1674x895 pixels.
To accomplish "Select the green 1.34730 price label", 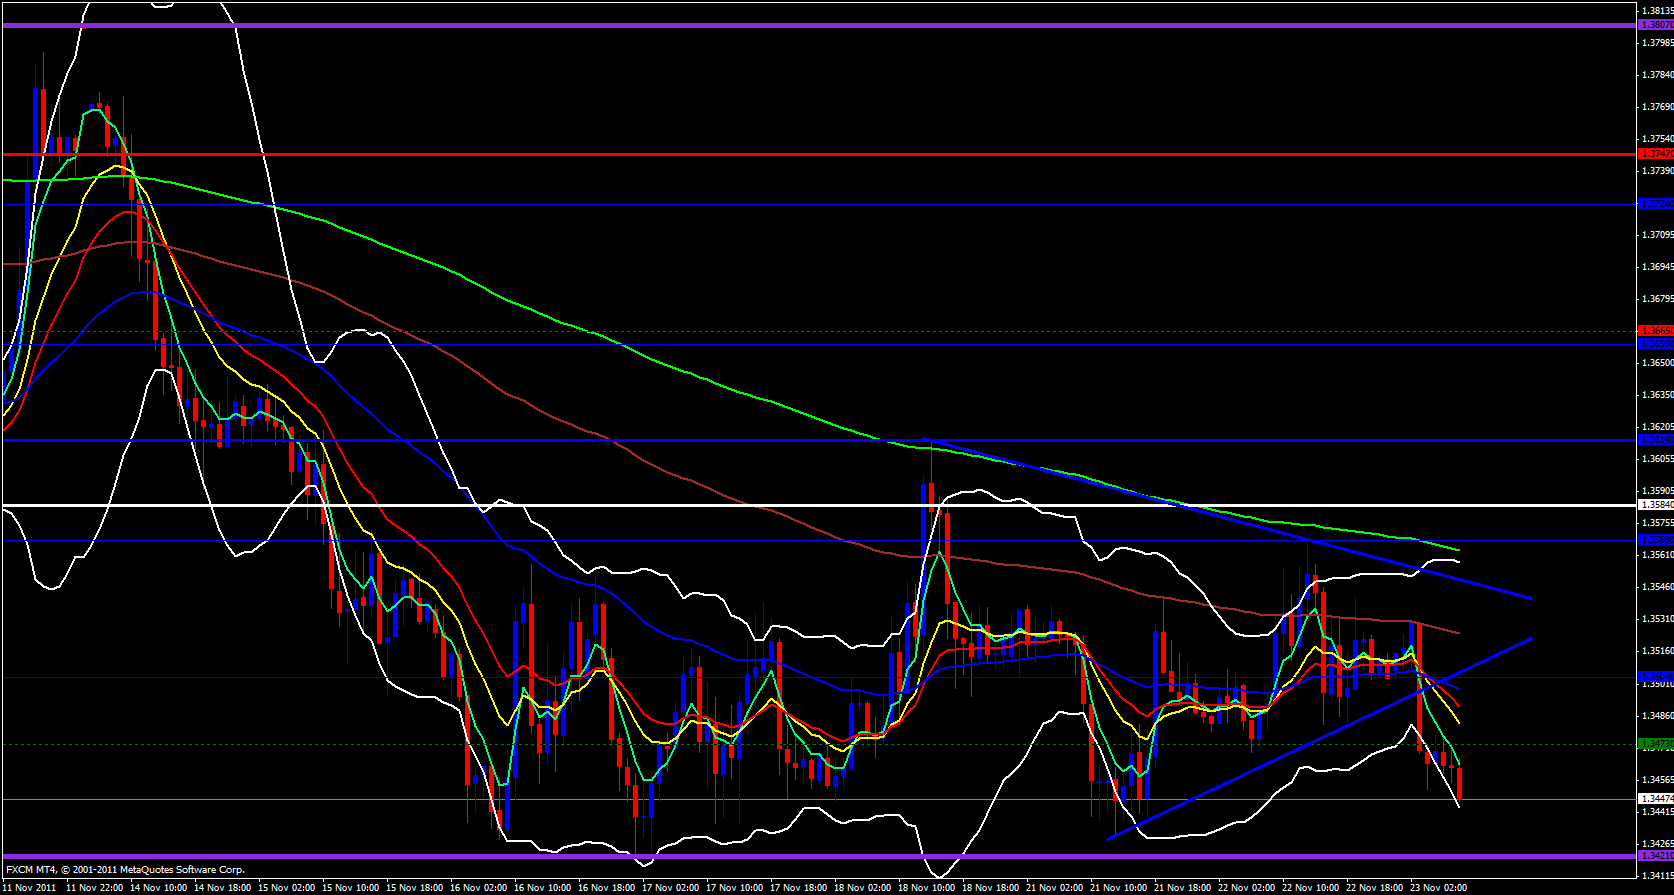I will [x=1655, y=744].
